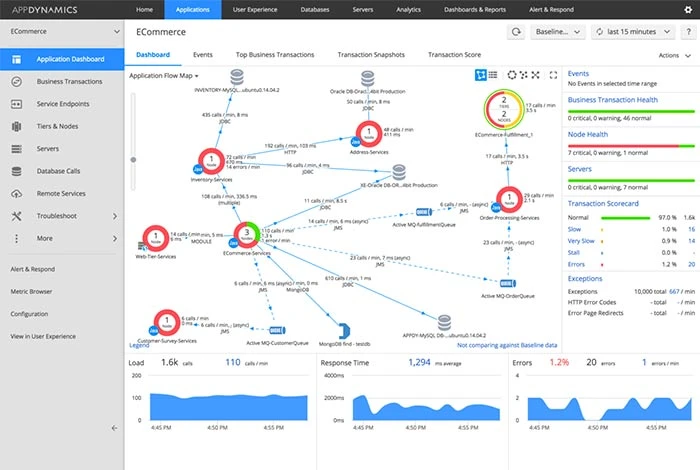Open the Home top menu
700x470 pixels.
tap(144, 9)
